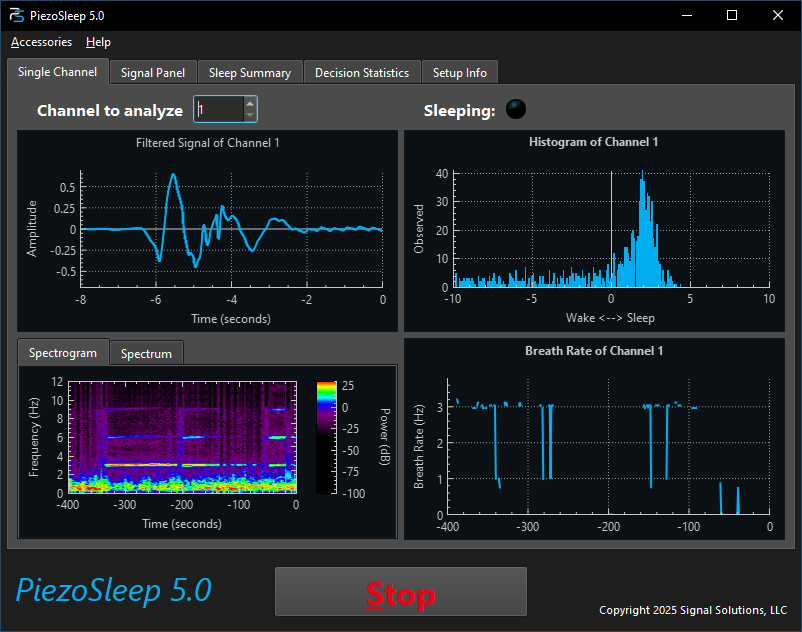Image resolution: width=802 pixels, height=632 pixels.
Task: Click the 'Sleeping:' label
Action: click(459, 110)
